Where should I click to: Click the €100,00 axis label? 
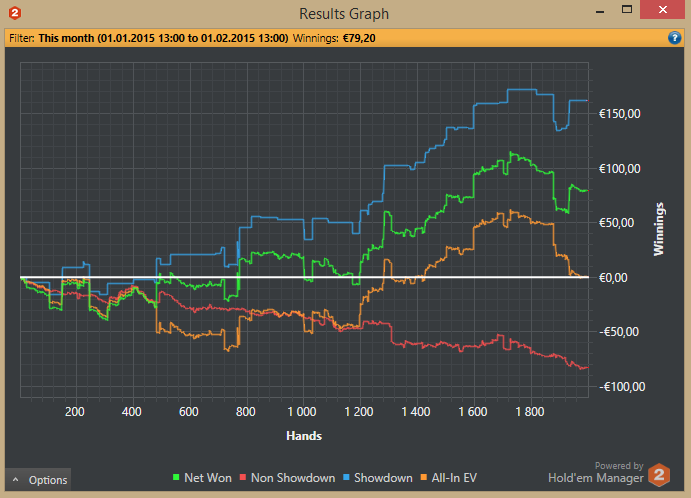[620, 168]
